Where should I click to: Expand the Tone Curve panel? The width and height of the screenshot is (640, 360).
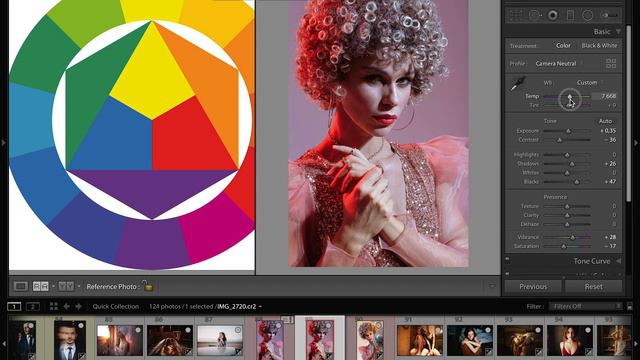point(618,261)
